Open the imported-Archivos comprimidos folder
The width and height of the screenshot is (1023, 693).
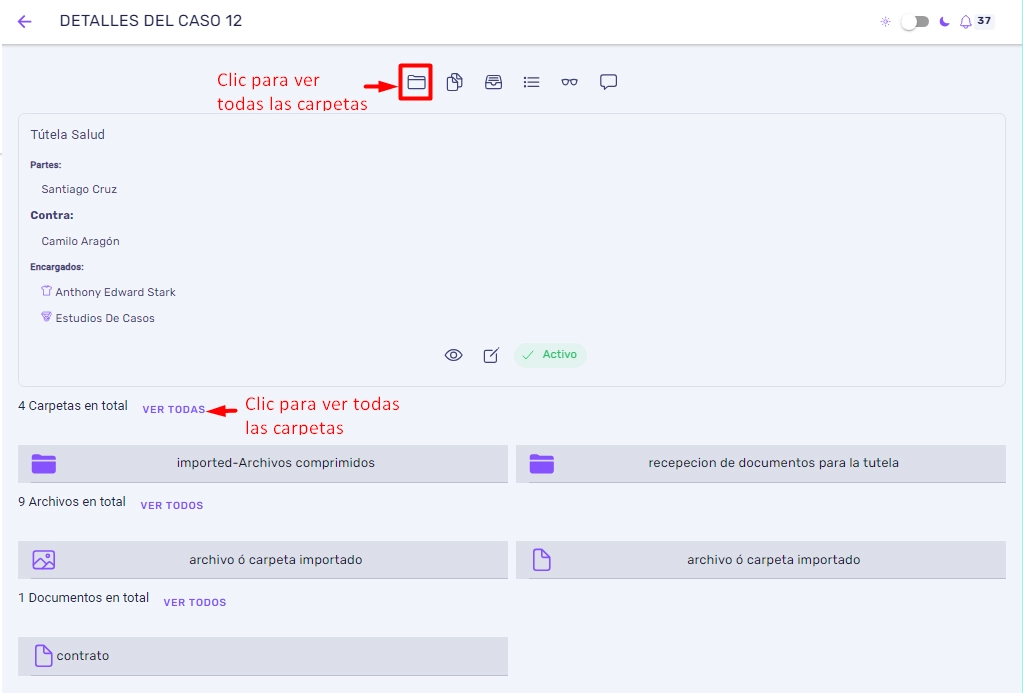click(263, 464)
